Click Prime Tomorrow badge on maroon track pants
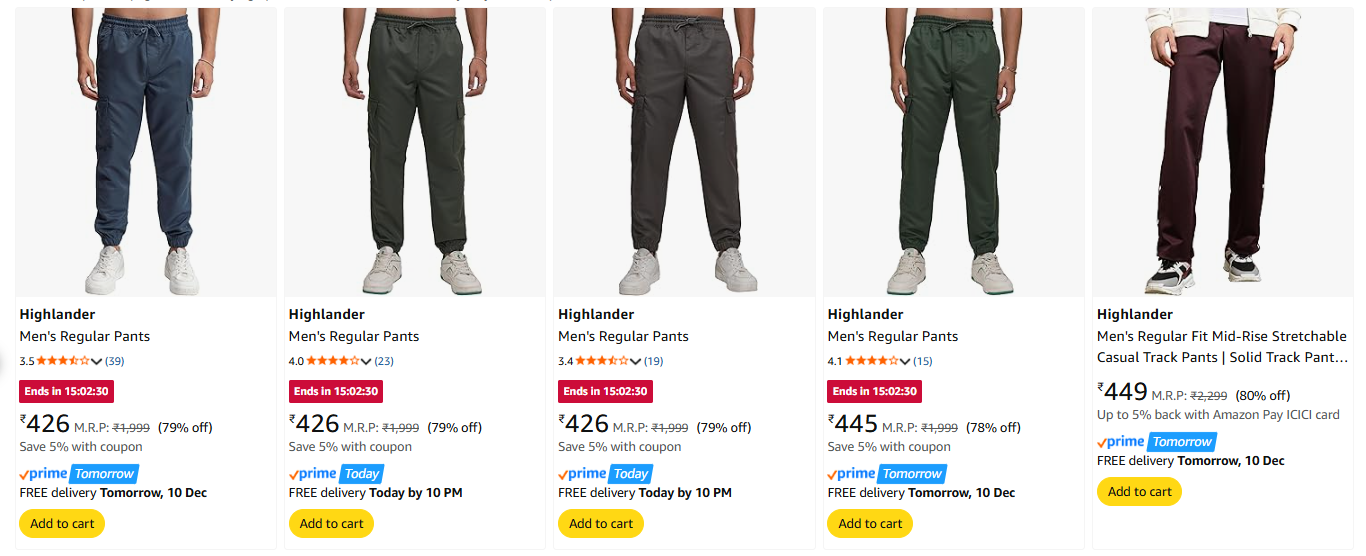The width and height of the screenshot is (1366, 556). coord(1156,442)
